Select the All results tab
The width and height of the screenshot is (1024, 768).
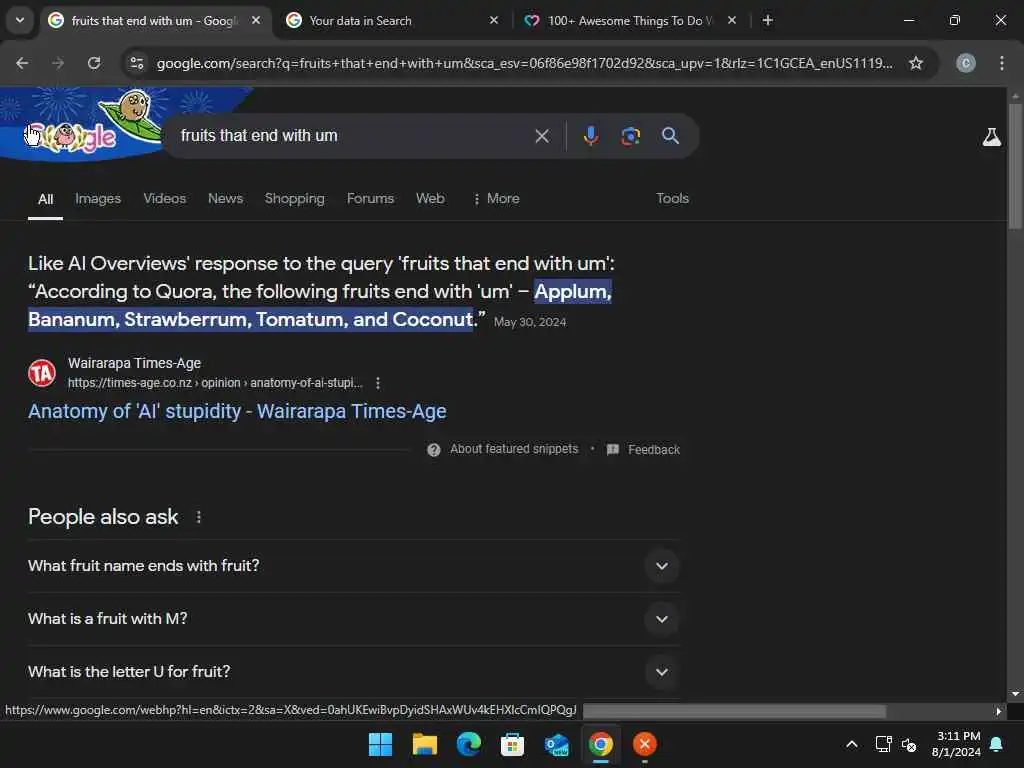45,199
